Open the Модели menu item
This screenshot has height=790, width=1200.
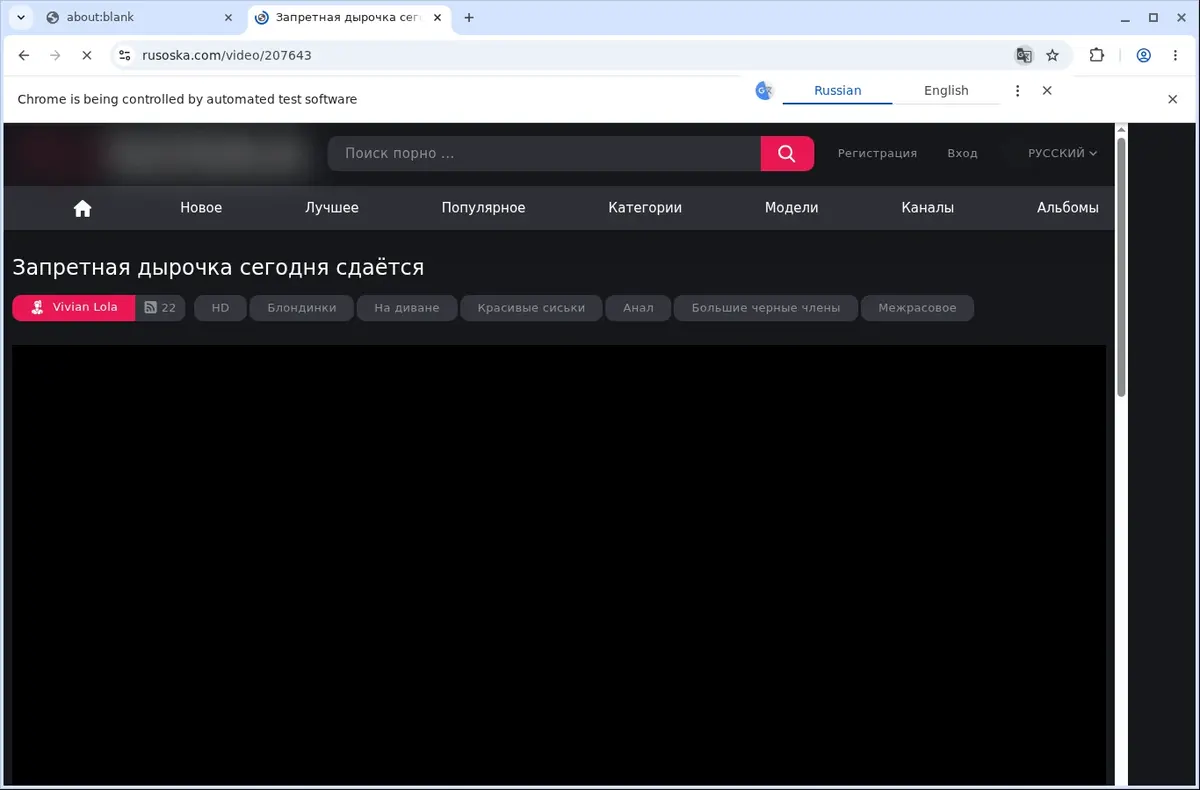791,208
